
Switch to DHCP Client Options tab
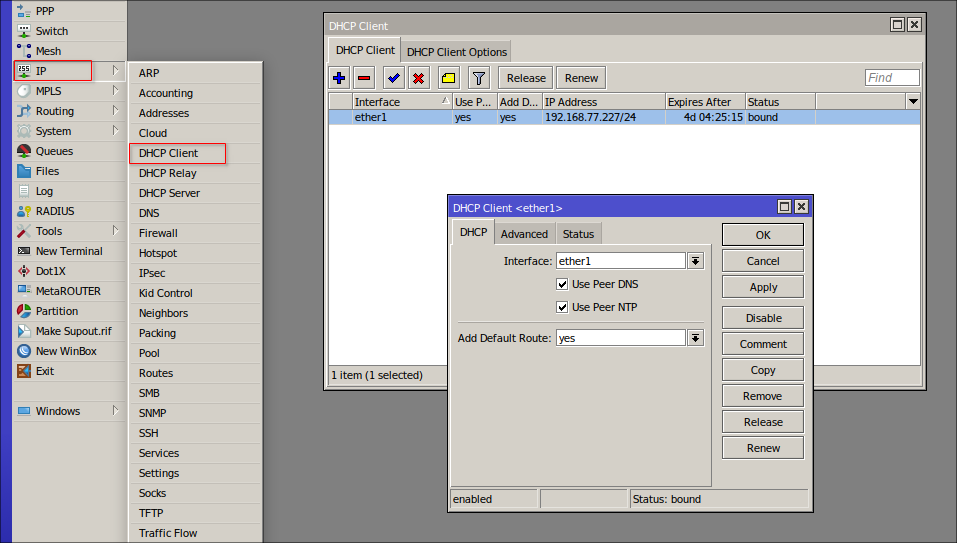[x=457, y=52]
